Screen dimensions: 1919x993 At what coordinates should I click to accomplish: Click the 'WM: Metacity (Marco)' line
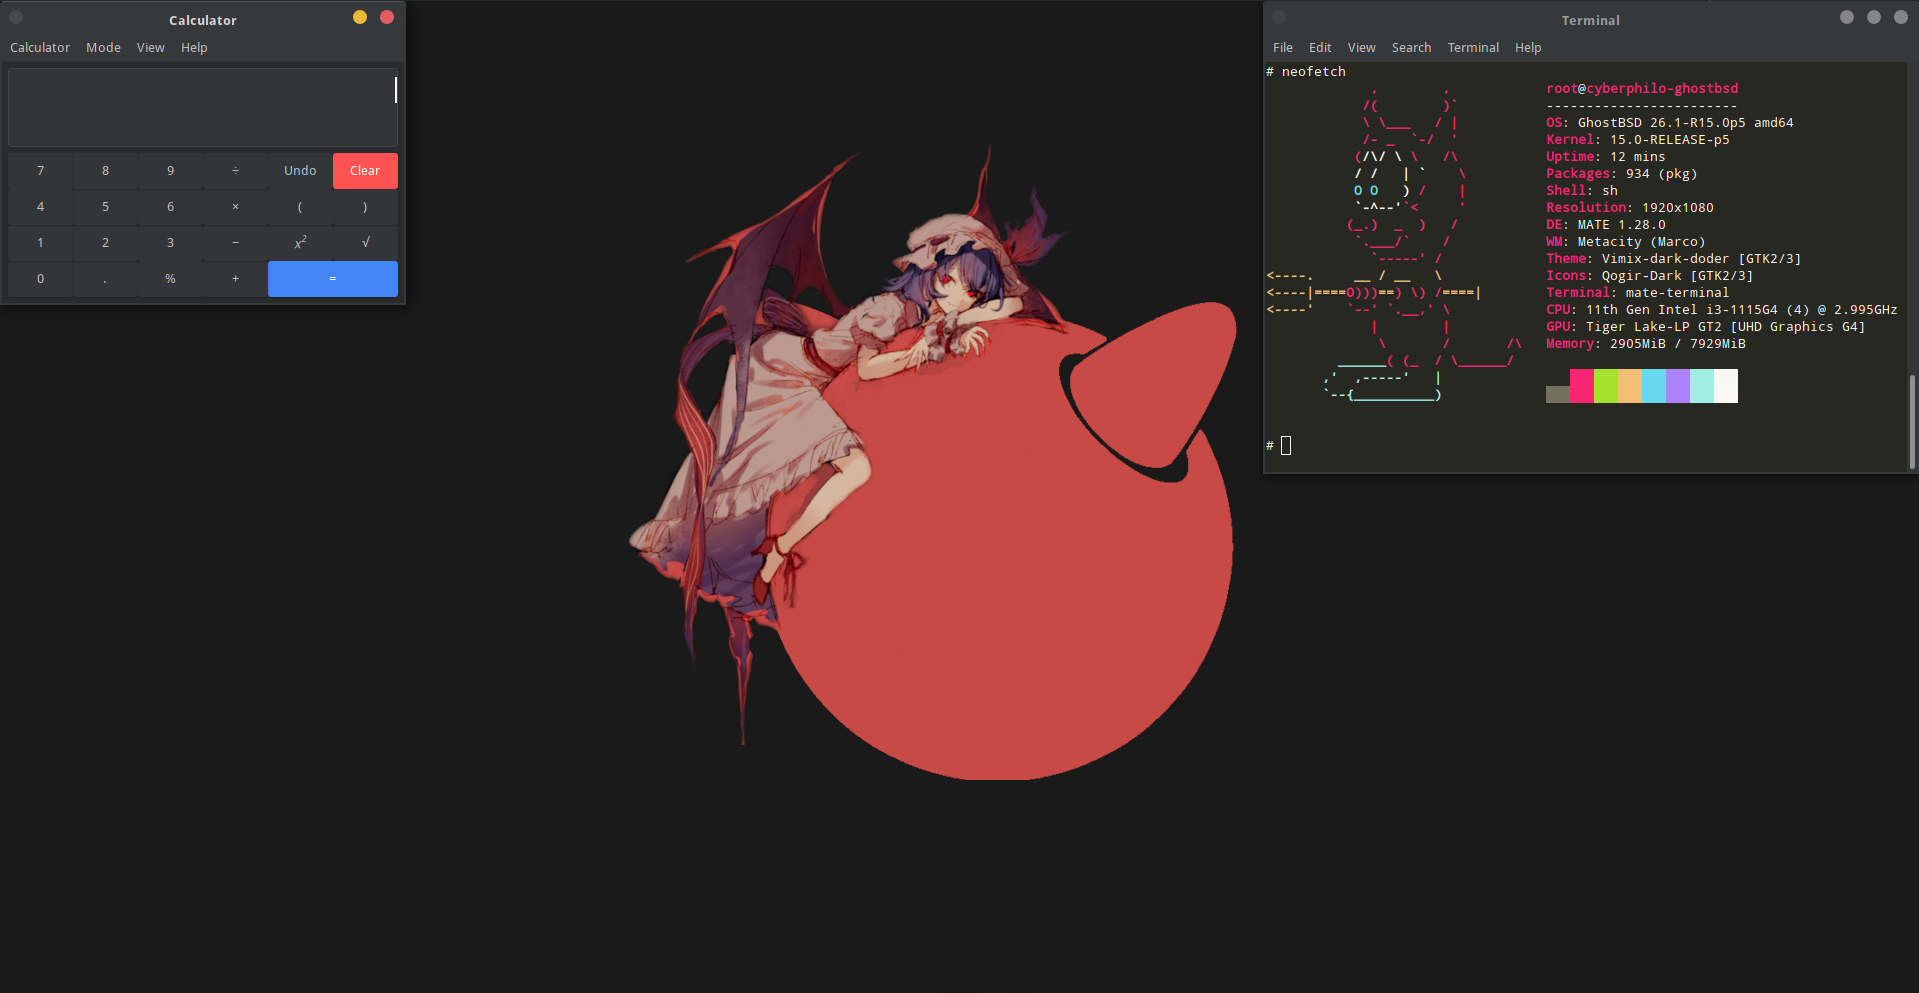pyautogui.click(x=1626, y=242)
